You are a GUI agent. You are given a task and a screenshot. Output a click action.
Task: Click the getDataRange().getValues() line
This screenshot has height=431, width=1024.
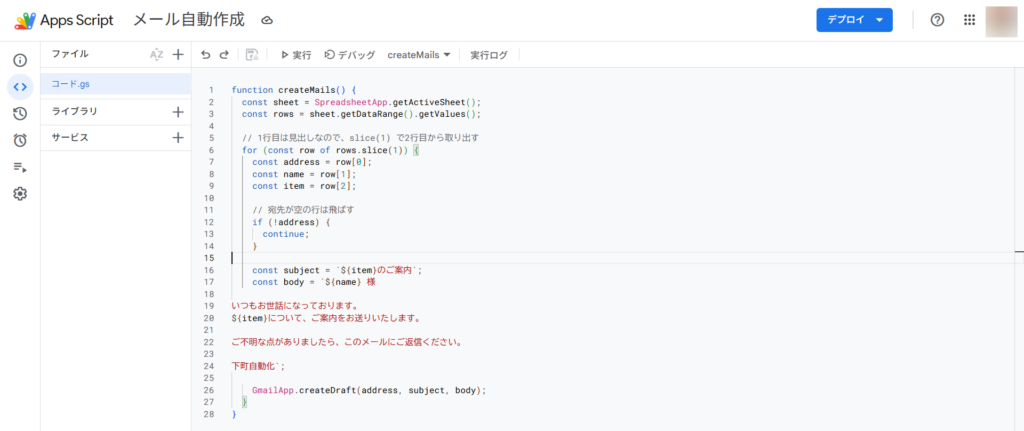click(361, 114)
